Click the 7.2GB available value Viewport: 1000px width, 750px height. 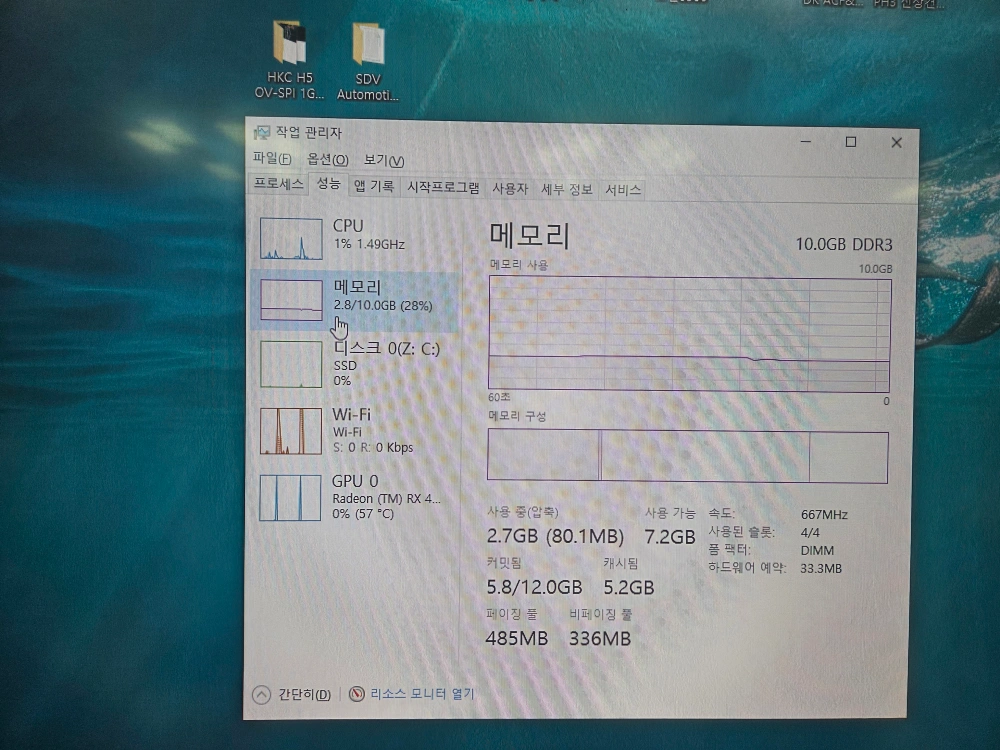tap(670, 537)
